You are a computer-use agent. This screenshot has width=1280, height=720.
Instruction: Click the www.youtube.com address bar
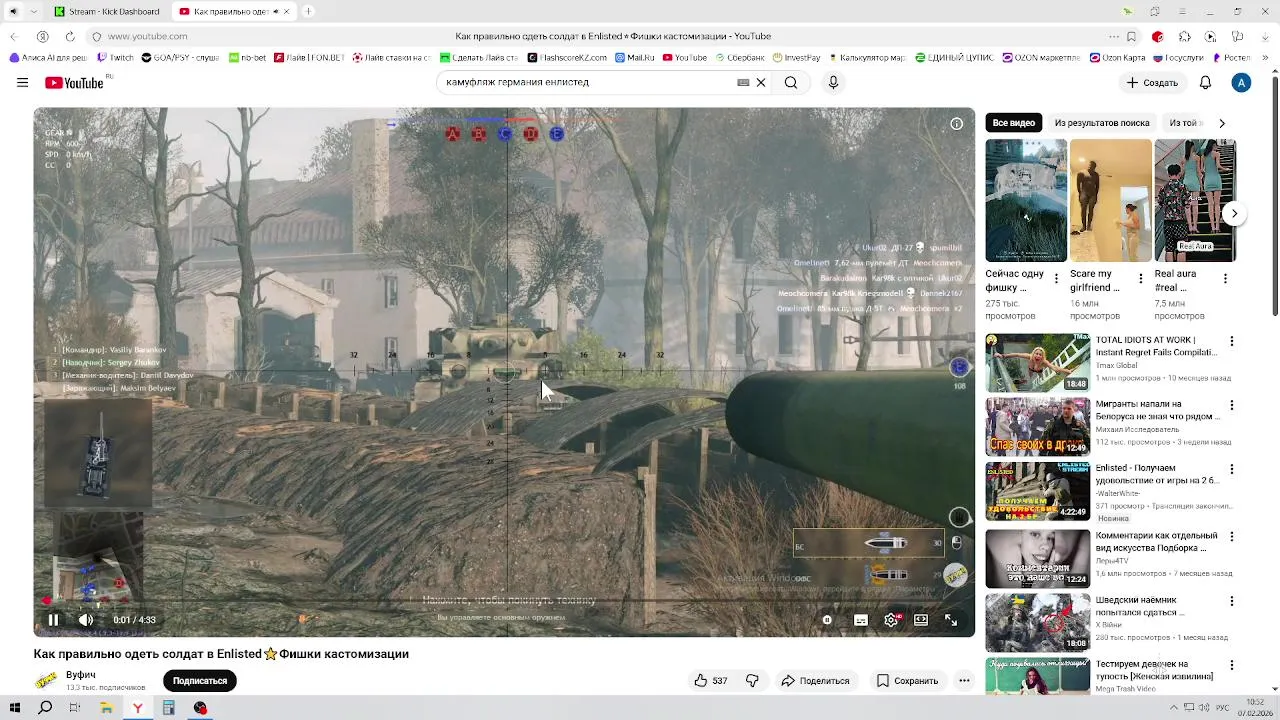pyautogui.click(x=147, y=37)
